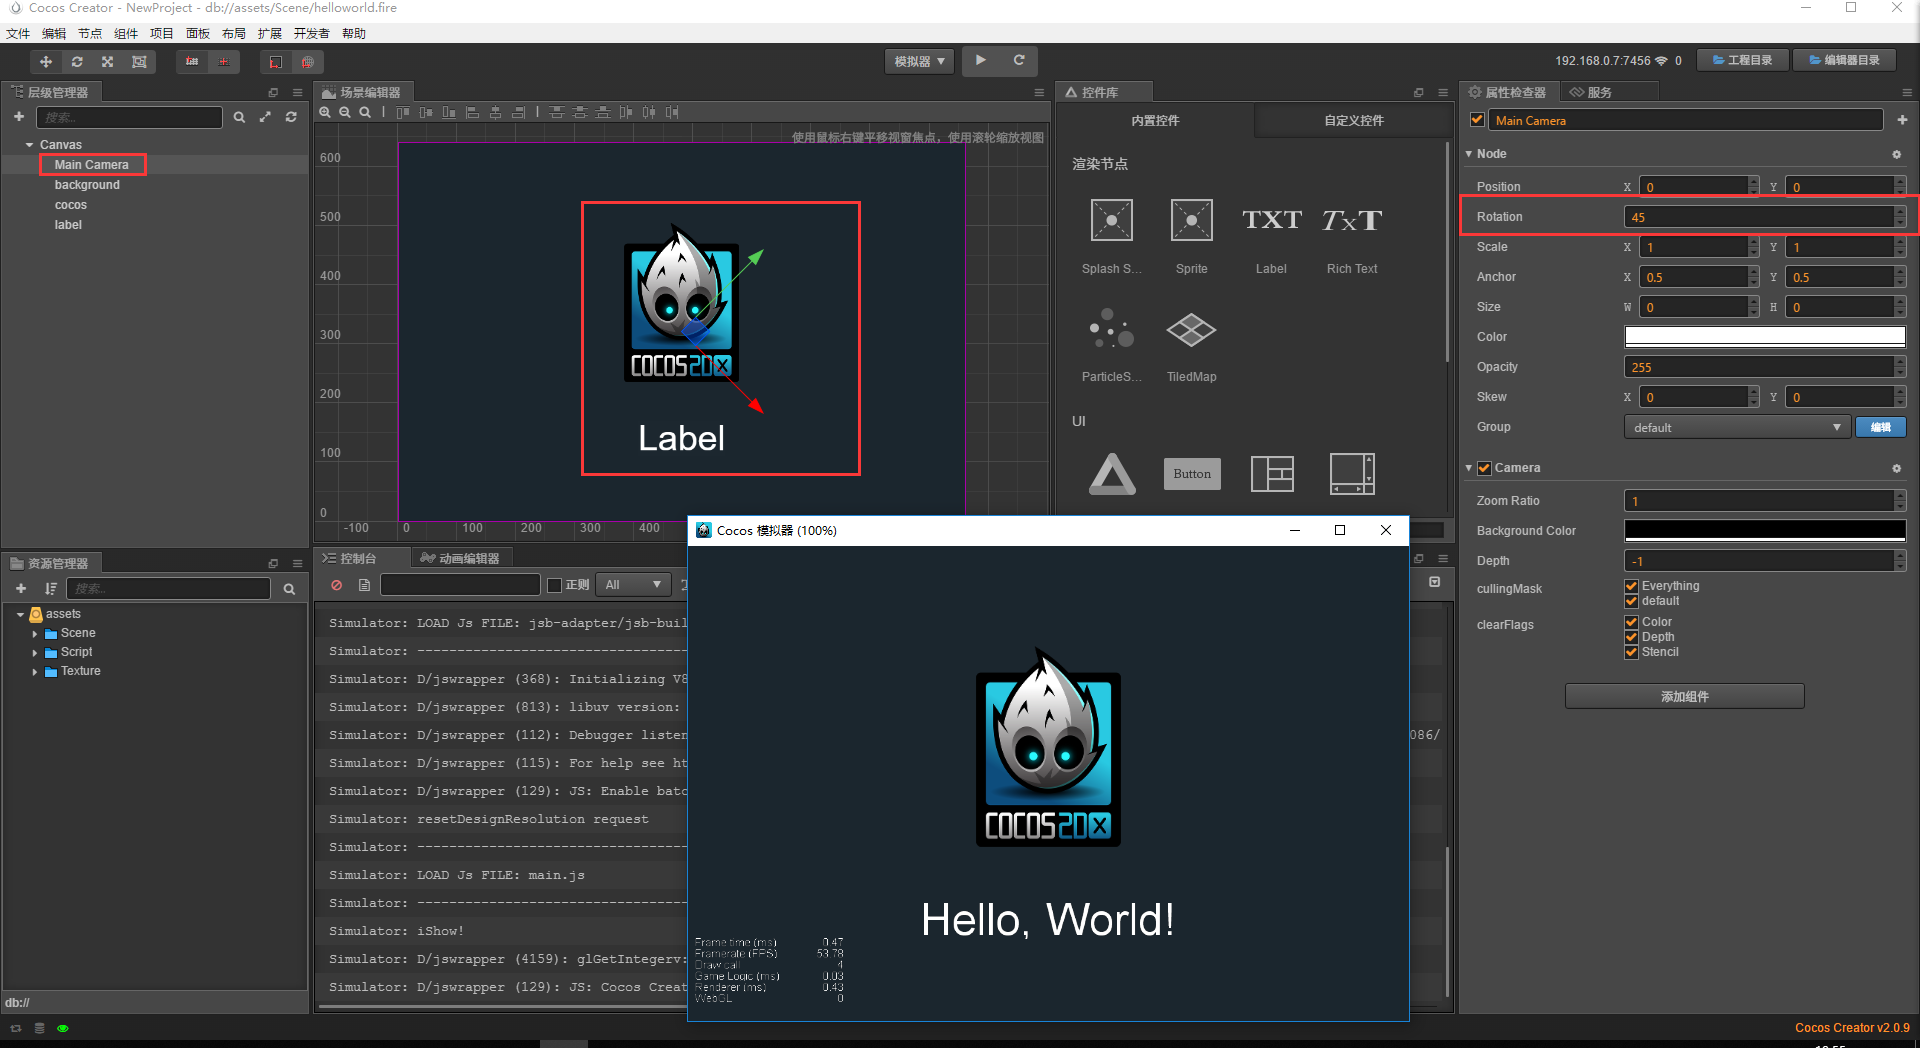Click the blue Group edit button
This screenshot has height=1048, width=1920.
click(1880, 427)
